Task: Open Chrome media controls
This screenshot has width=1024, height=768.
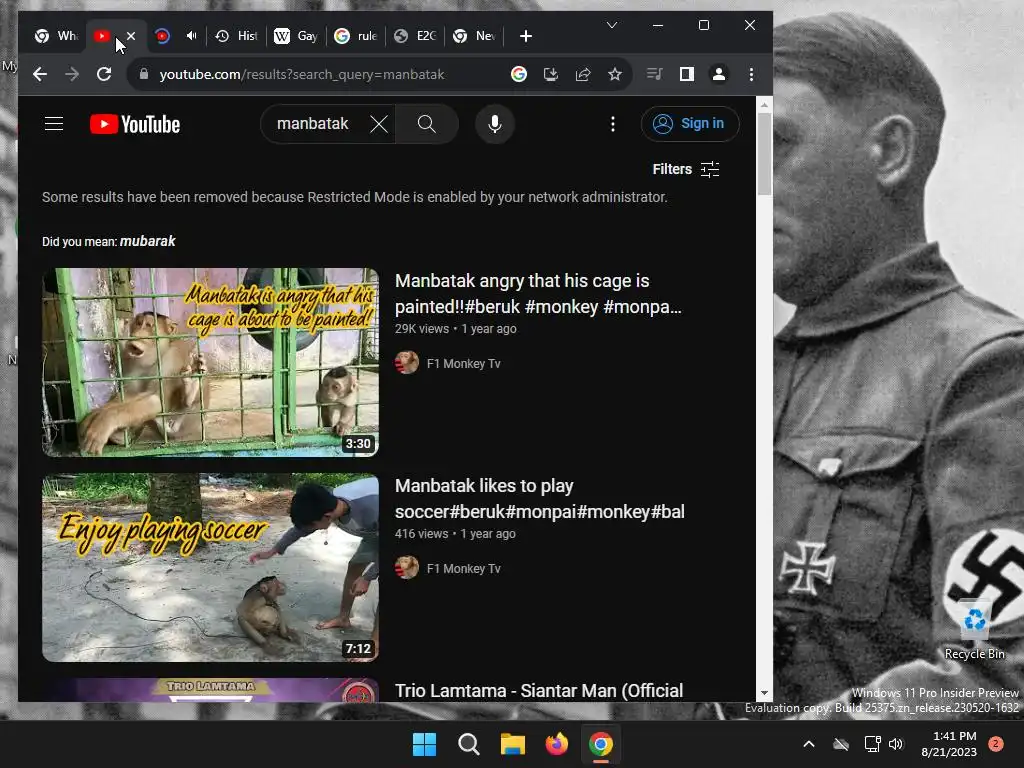Action: [654, 74]
